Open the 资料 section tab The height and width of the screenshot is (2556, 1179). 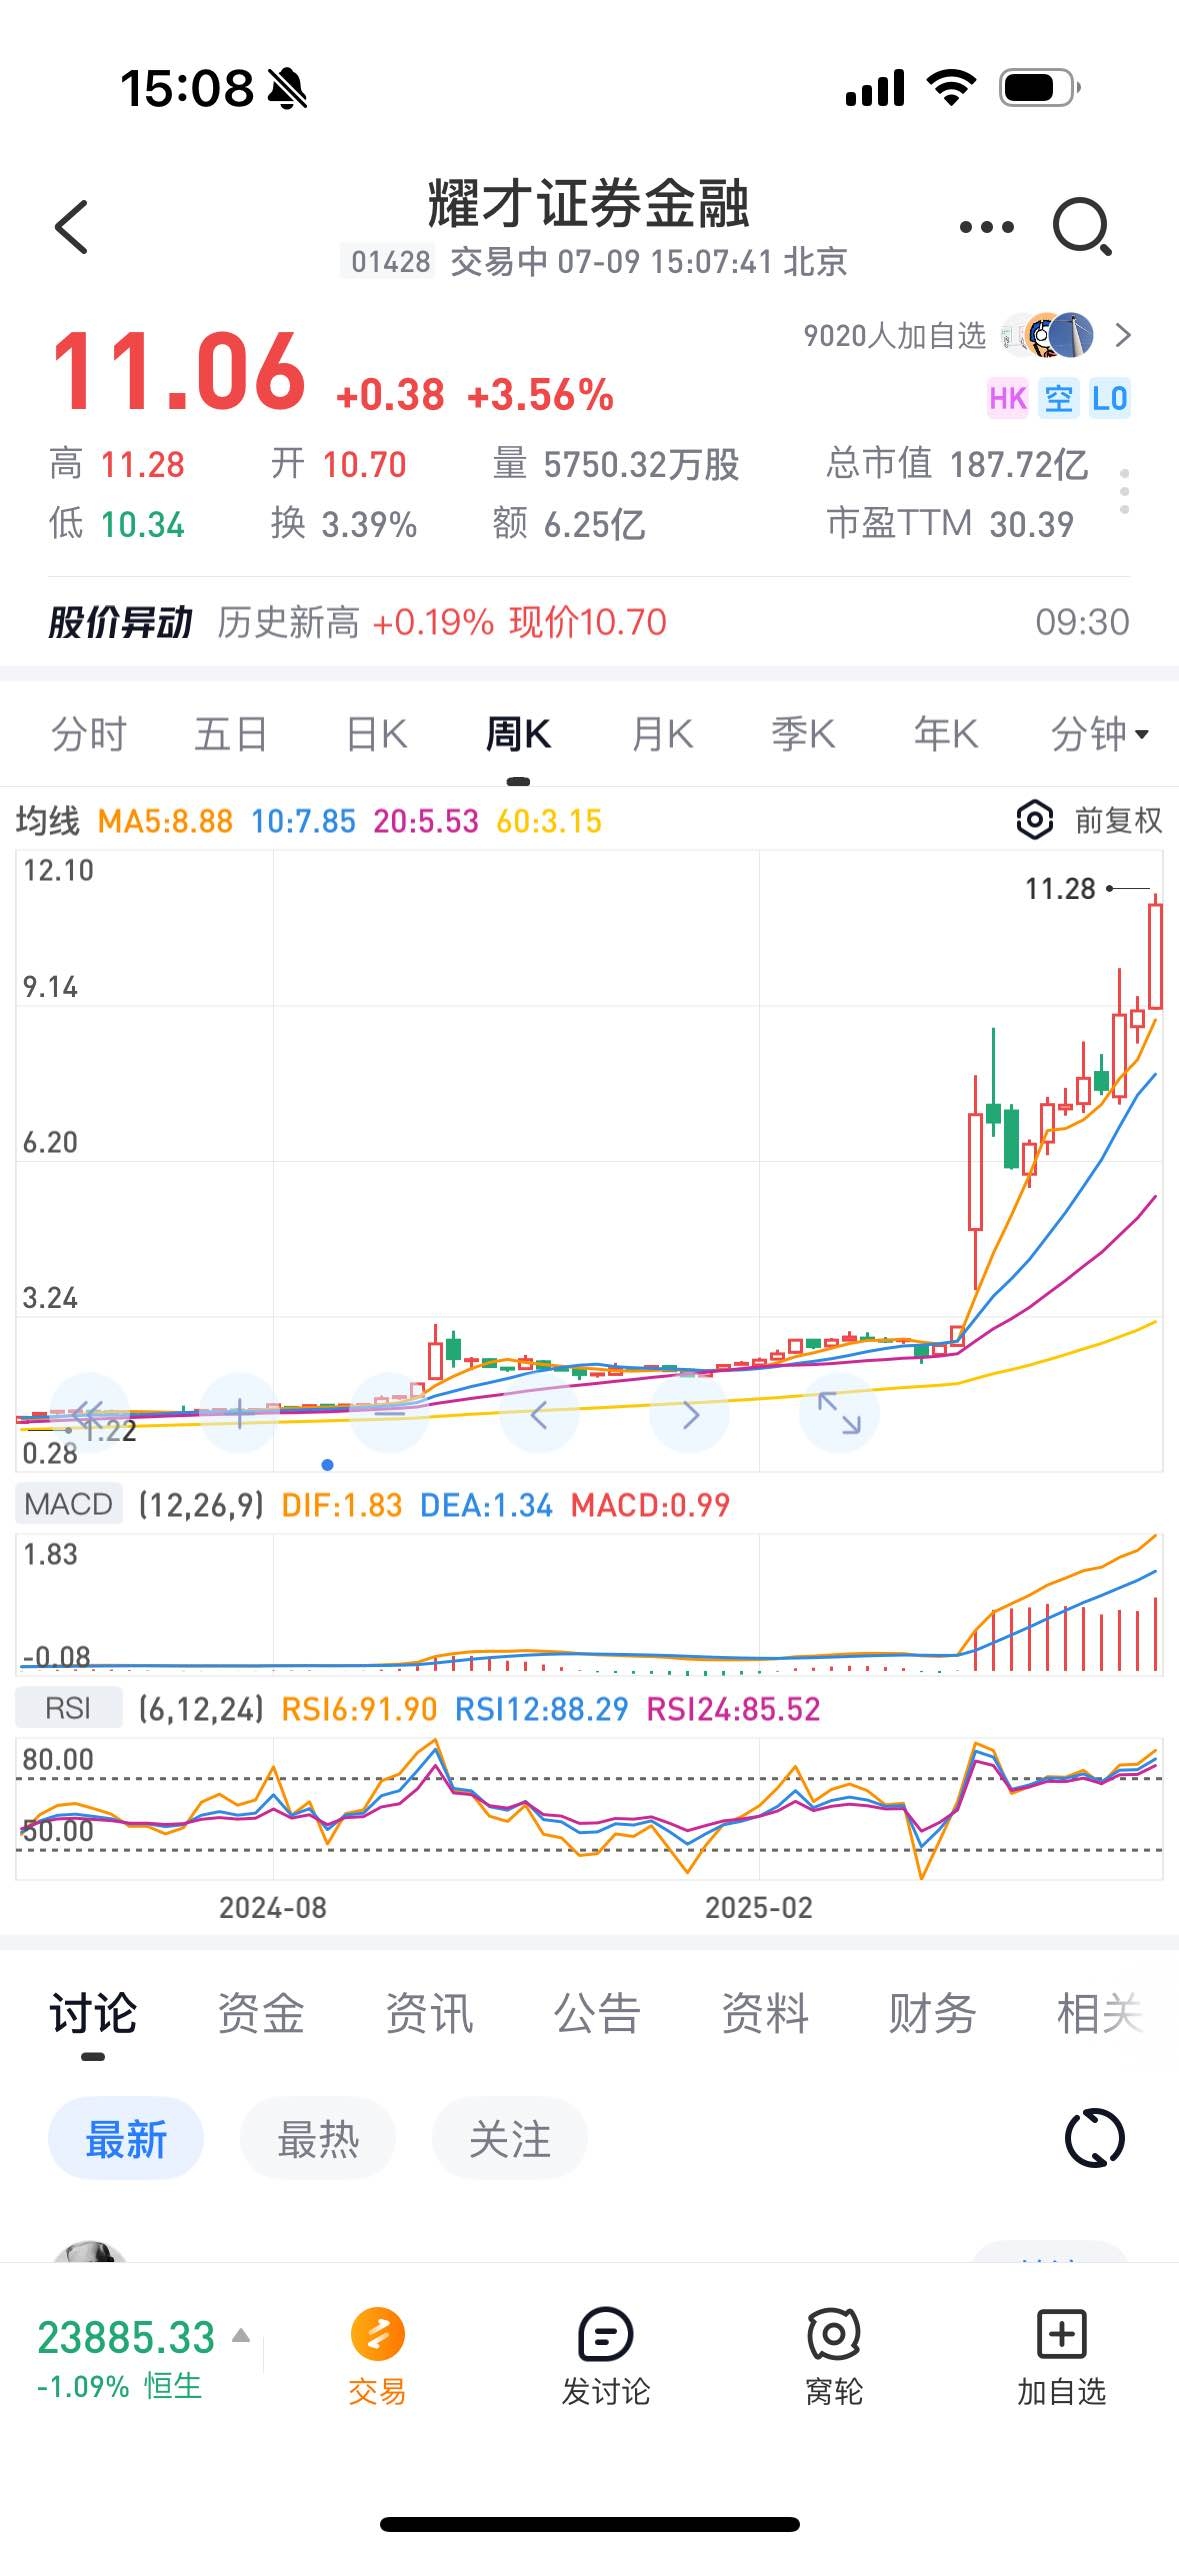pyautogui.click(x=765, y=2013)
